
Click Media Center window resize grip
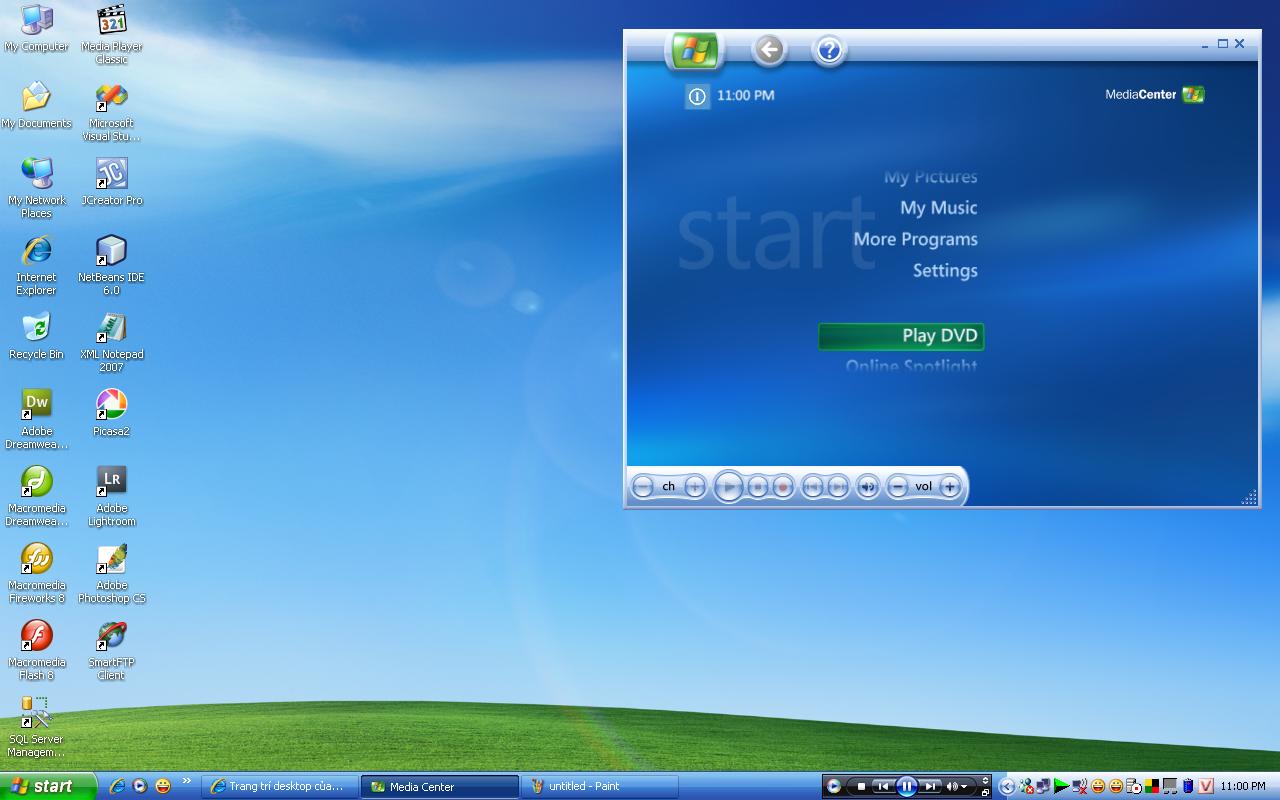pos(1249,498)
